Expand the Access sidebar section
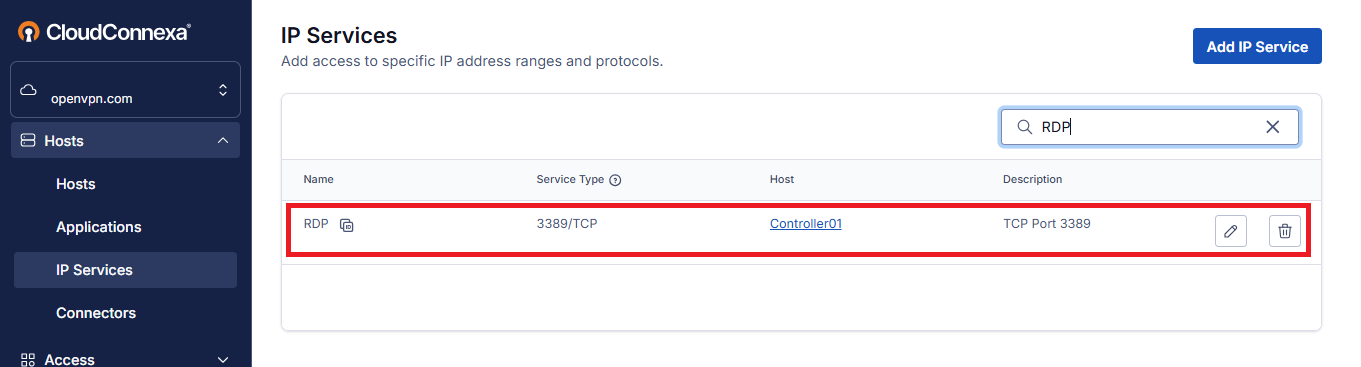 pyautogui.click(x=222, y=359)
